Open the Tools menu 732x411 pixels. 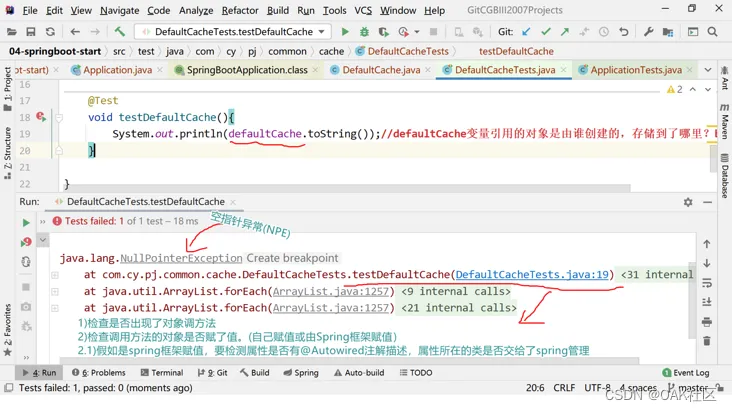pos(335,10)
